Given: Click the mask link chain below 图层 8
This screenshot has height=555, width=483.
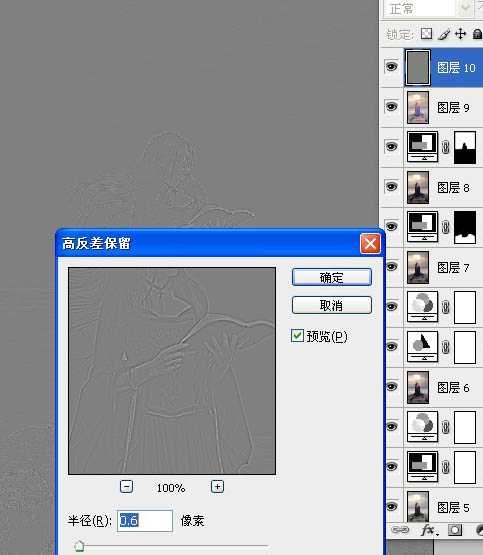Looking at the screenshot, I should (x=446, y=227).
